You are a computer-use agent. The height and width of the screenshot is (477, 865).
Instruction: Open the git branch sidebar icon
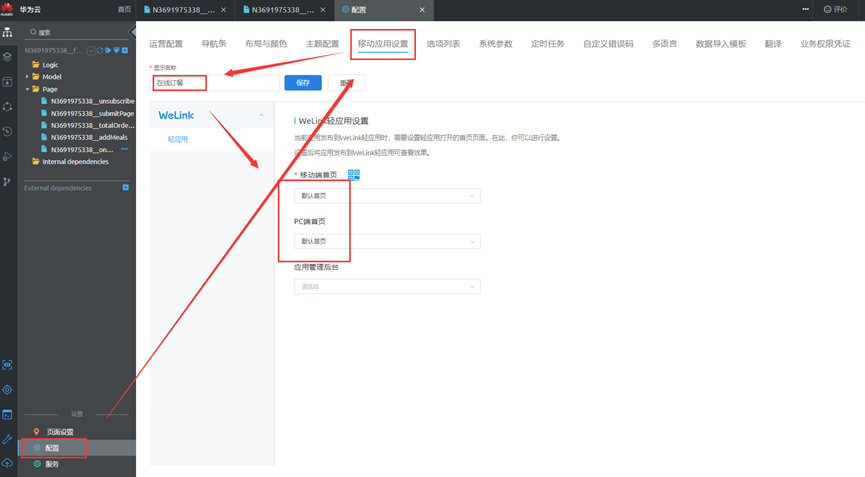click(x=7, y=181)
